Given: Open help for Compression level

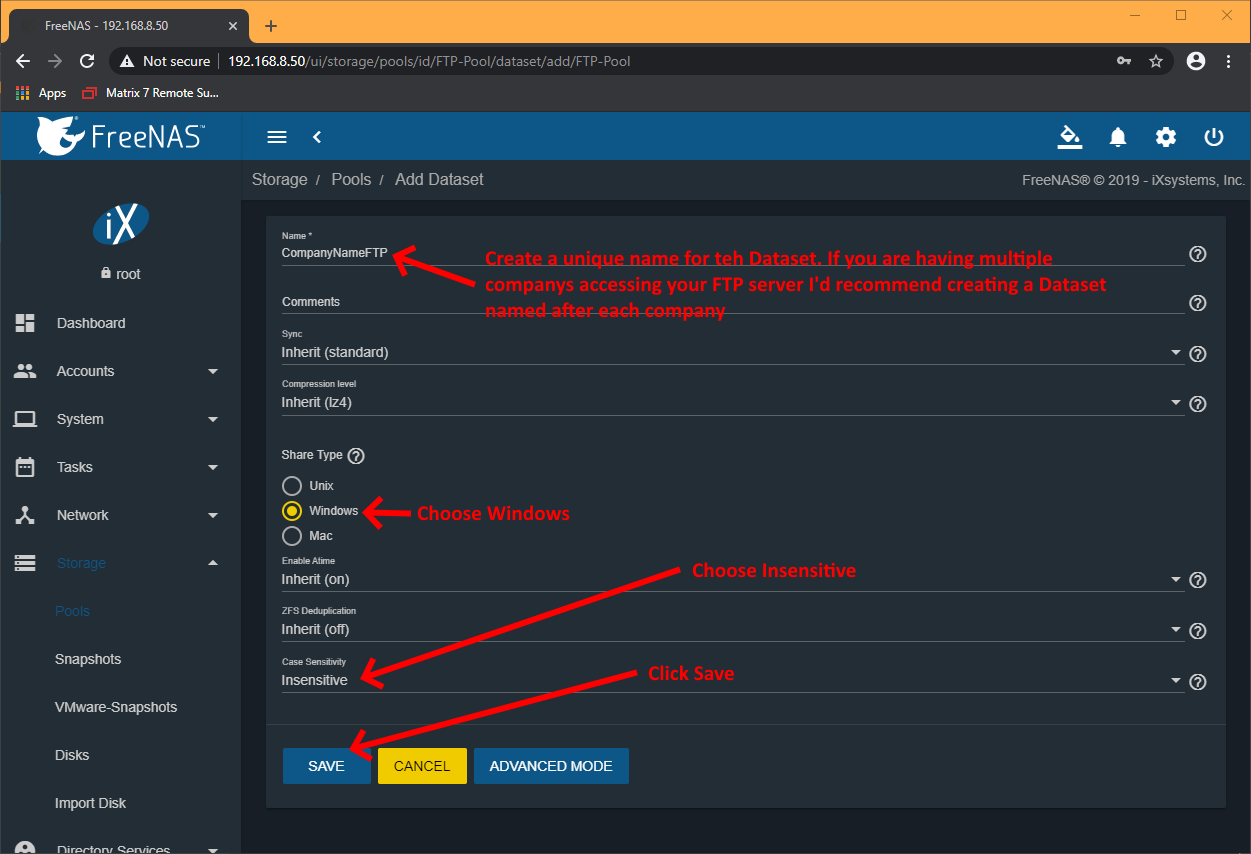Looking at the screenshot, I should pos(1198,404).
